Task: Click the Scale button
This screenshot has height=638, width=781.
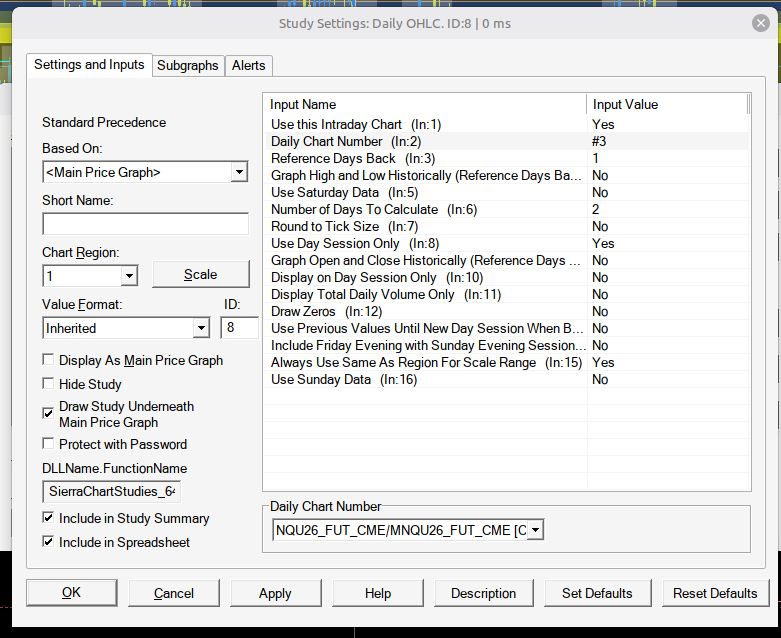Action: pyautogui.click(x=201, y=274)
